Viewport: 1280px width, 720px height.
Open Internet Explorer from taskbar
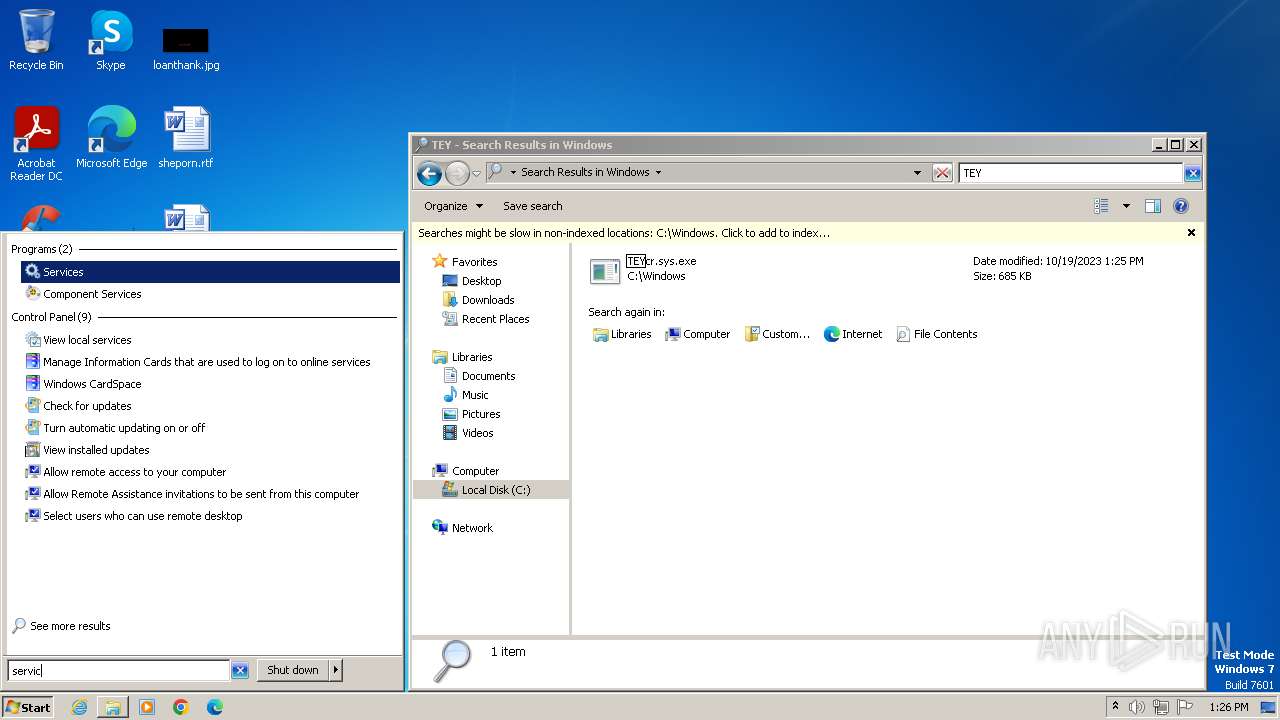pos(79,707)
